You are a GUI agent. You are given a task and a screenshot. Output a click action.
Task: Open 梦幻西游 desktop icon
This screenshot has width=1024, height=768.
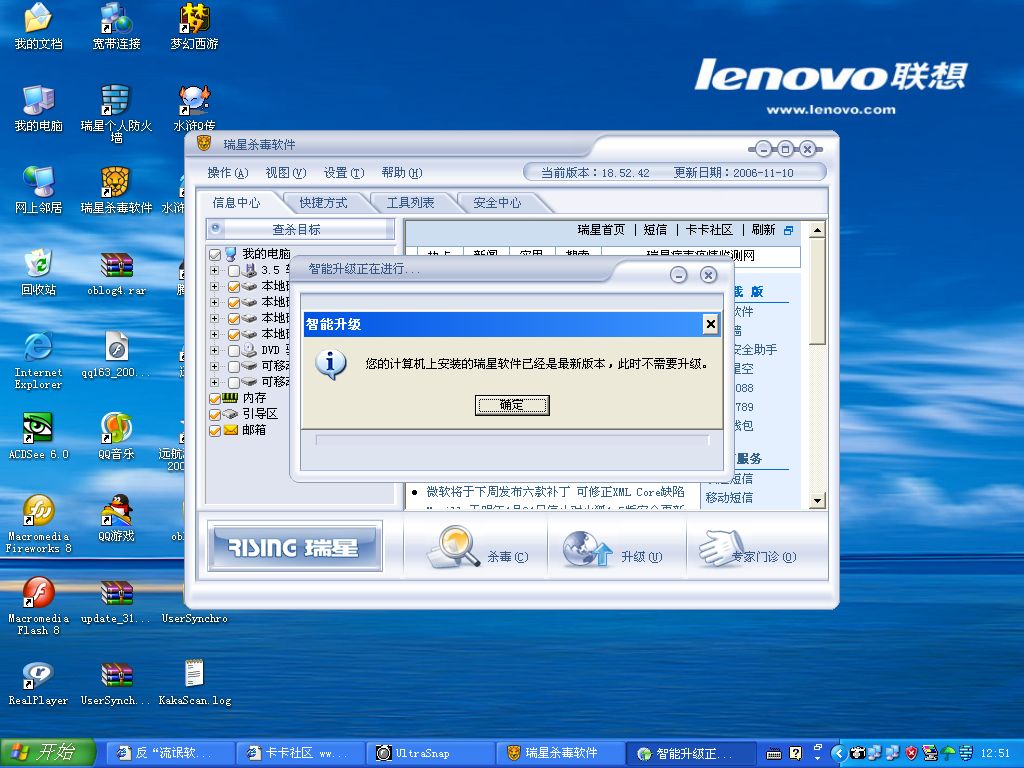[194, 26]
